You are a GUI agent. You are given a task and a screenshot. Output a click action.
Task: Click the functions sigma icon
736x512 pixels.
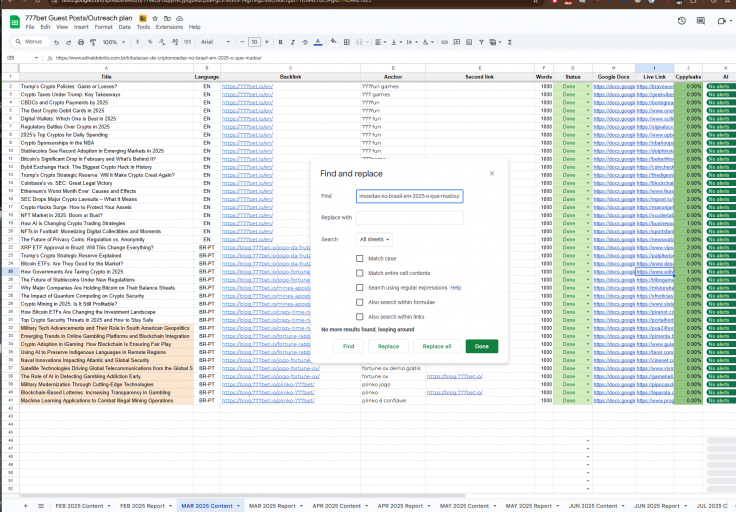tap(509, 42)
